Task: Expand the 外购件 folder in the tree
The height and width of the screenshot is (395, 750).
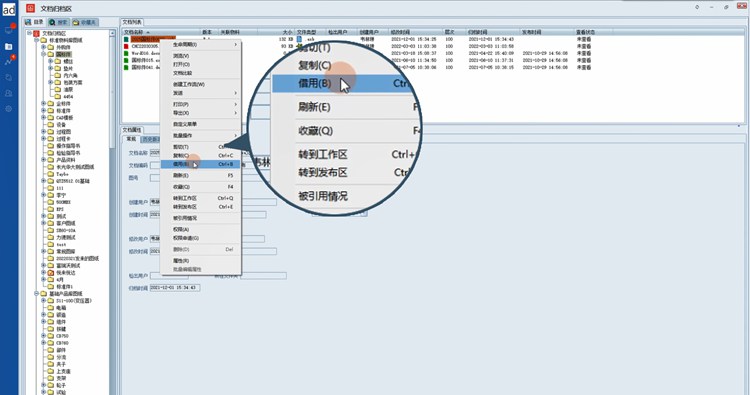Action: 44,47
